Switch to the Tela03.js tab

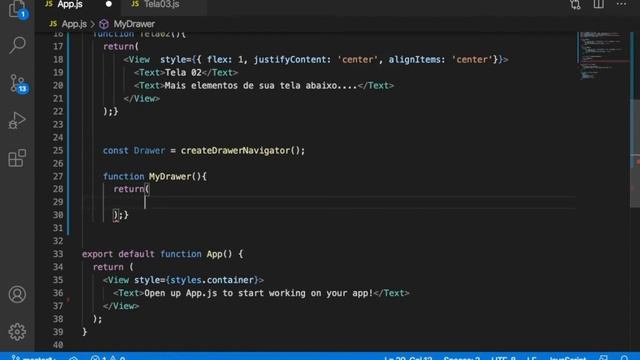(x=161, y=4)
